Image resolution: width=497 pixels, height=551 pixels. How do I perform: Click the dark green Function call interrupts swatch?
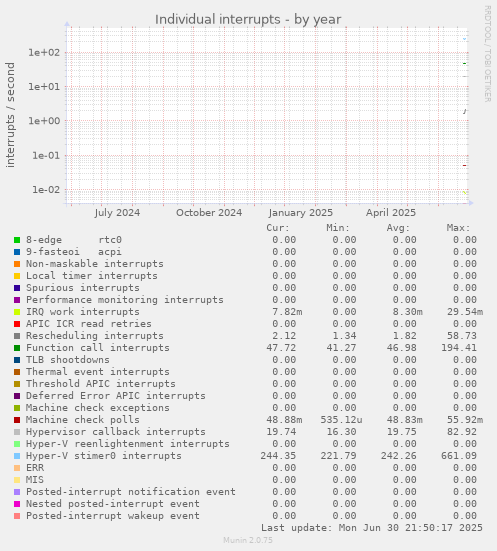coord(17,348)
